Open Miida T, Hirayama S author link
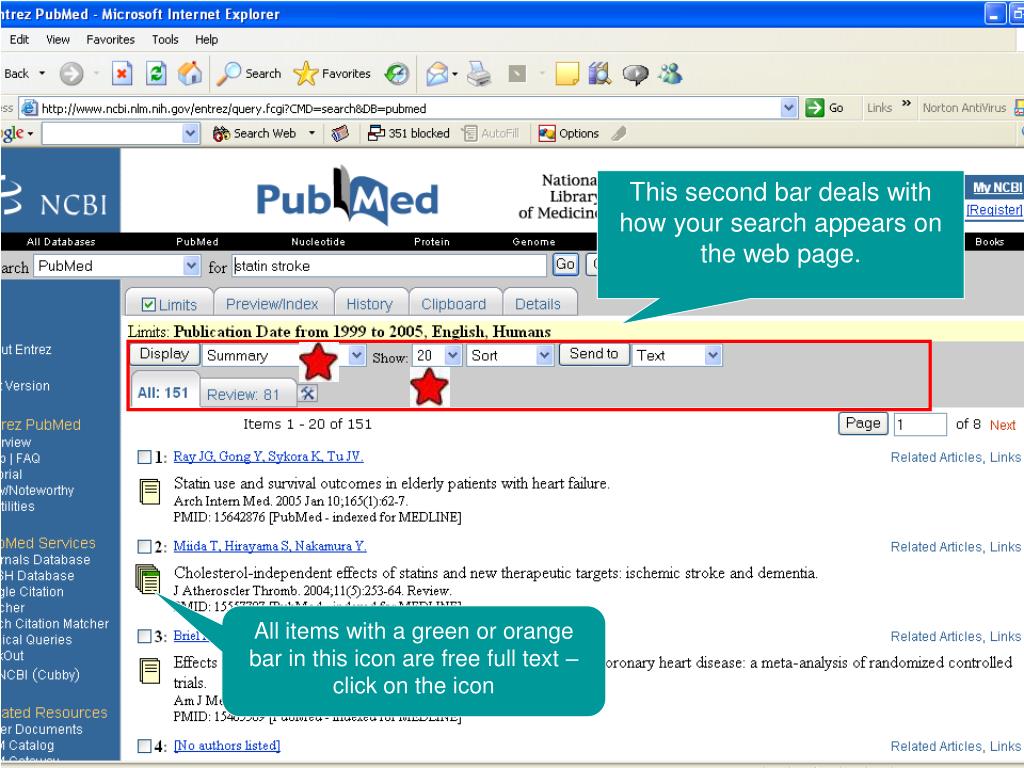Viewport: 1024px width, 768px height. coord(270,546)
